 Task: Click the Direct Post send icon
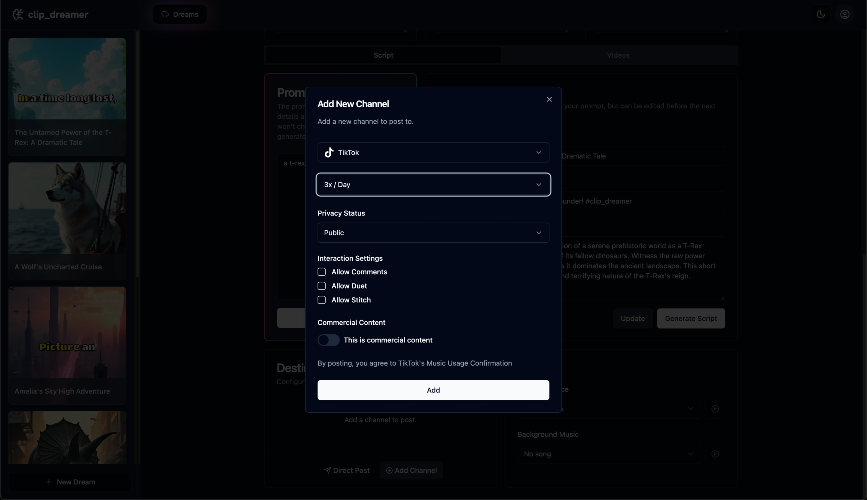point(327,471)
